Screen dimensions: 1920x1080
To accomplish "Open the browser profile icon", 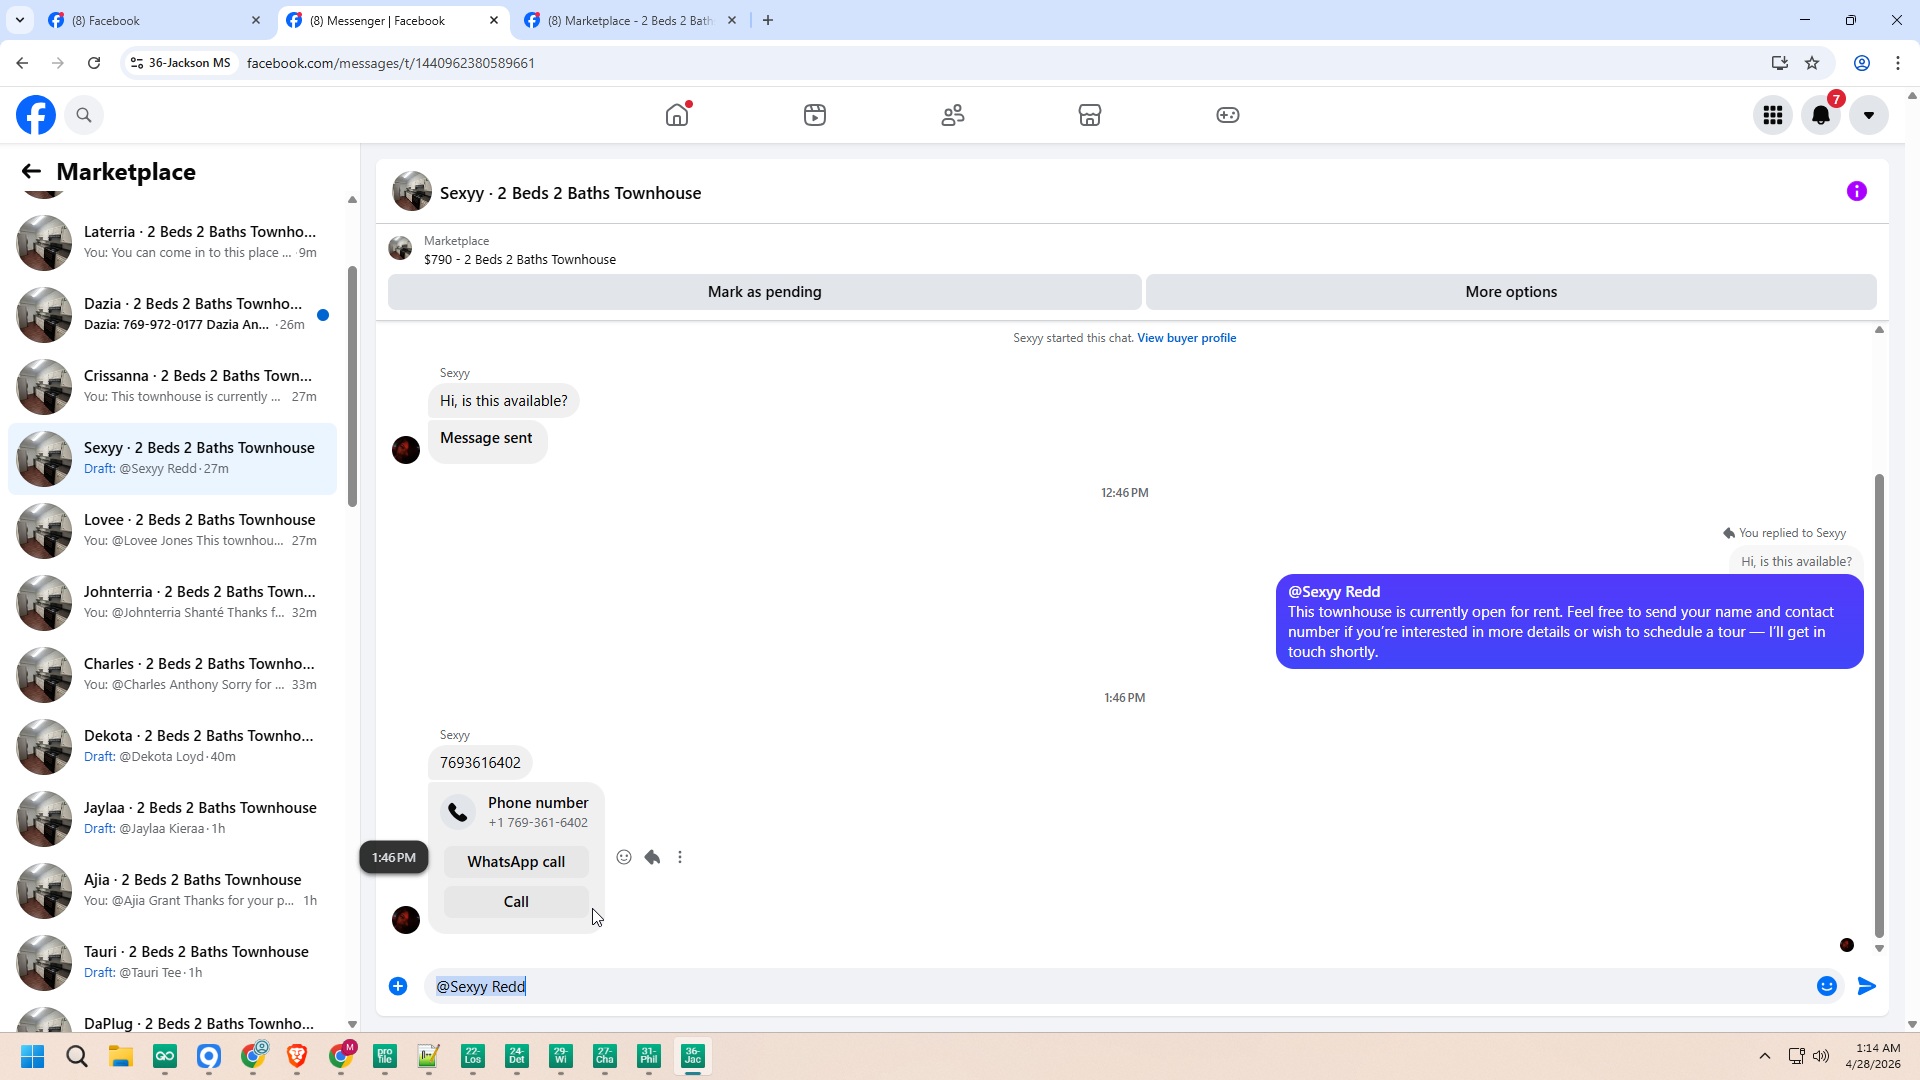I will (1862, 63).
